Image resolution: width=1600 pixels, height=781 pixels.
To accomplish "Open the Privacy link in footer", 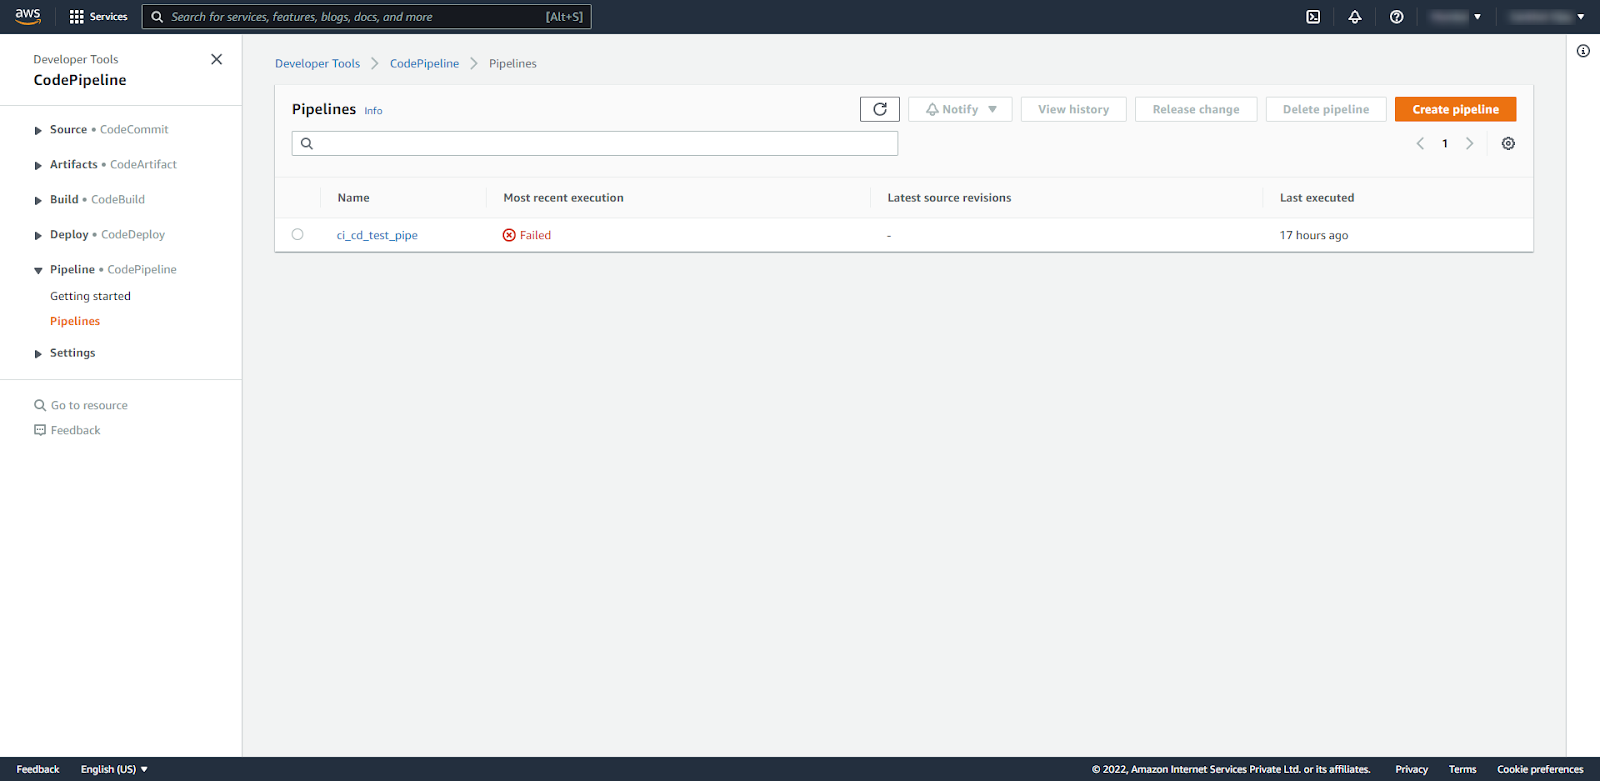I will tap(1411, 769).
